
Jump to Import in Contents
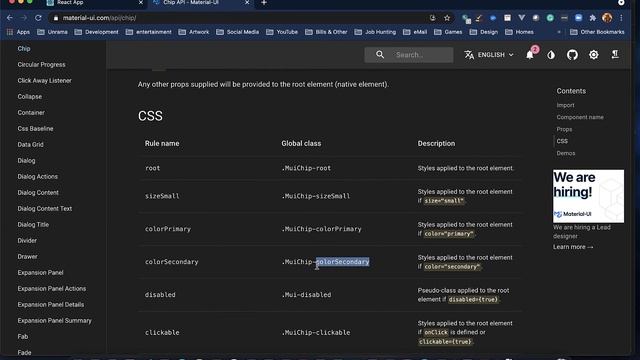(565, 105)
